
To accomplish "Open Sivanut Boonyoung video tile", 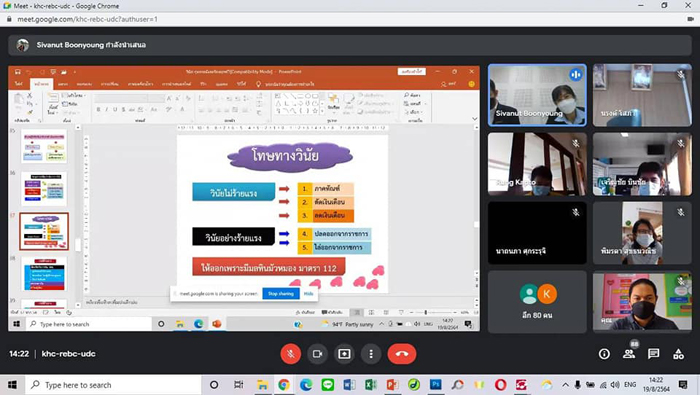I will tap(537, 95).
